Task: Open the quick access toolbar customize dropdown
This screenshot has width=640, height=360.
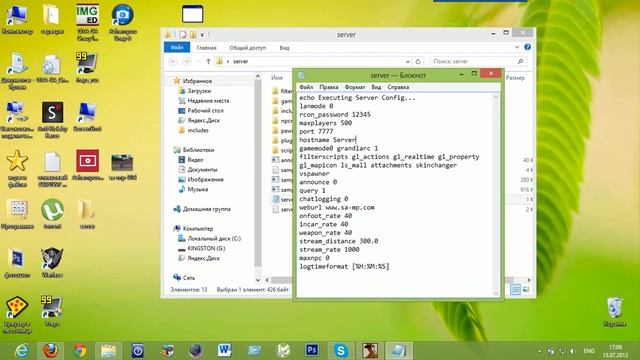Action: click(x=202, y=35)
